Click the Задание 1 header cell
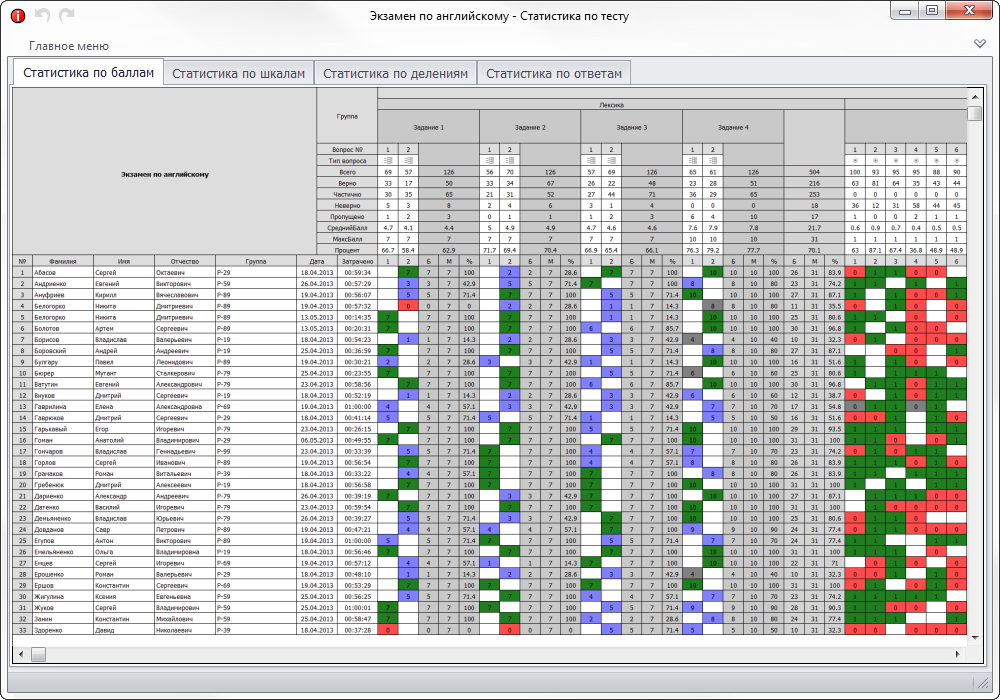This screenshot has height=700, width=1000. [x=429, y=128]
